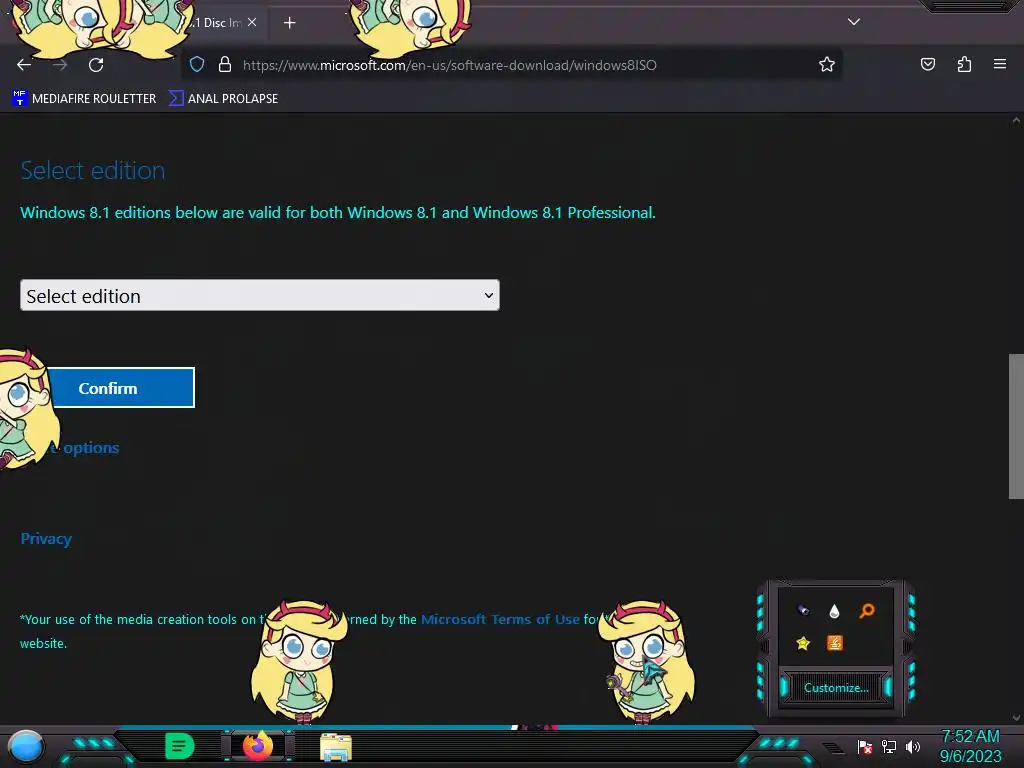Open the network status tray icon

tap(889, 746)
